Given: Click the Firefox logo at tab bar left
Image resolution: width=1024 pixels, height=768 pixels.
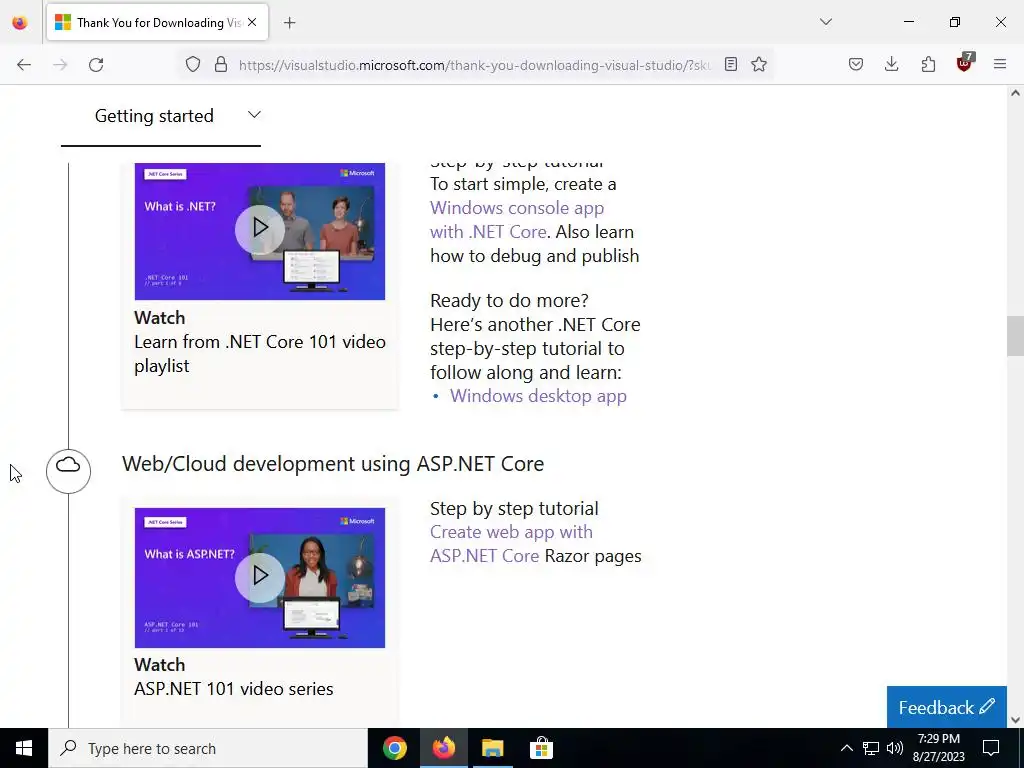Looking at the screenshot, I should [x=20, y=23].
